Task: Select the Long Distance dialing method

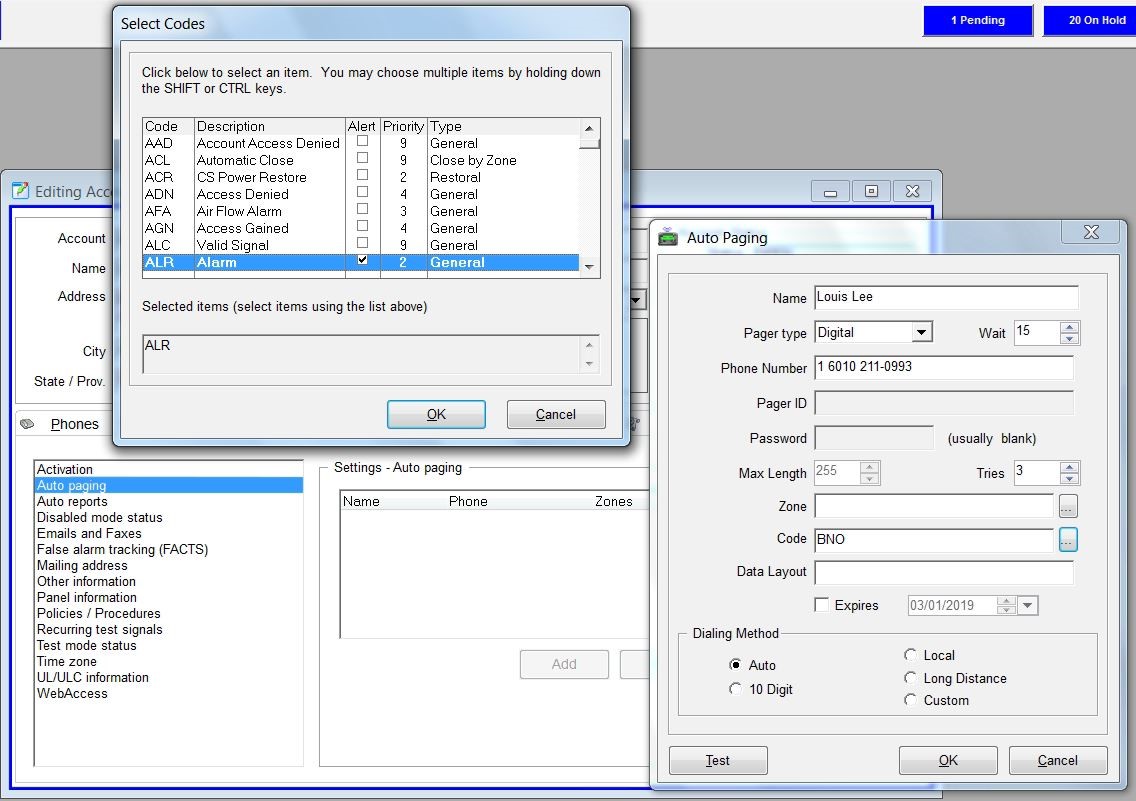Action: point(910,678)
